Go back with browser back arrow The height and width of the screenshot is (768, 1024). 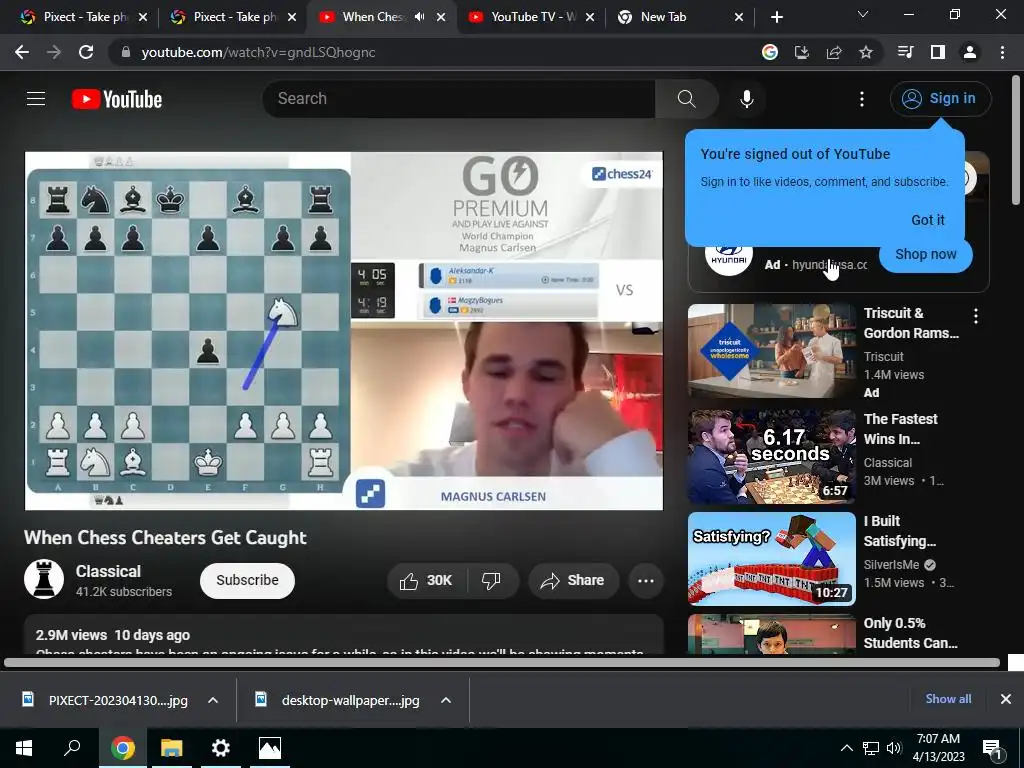pyautogui.click(x=22, y=52)
